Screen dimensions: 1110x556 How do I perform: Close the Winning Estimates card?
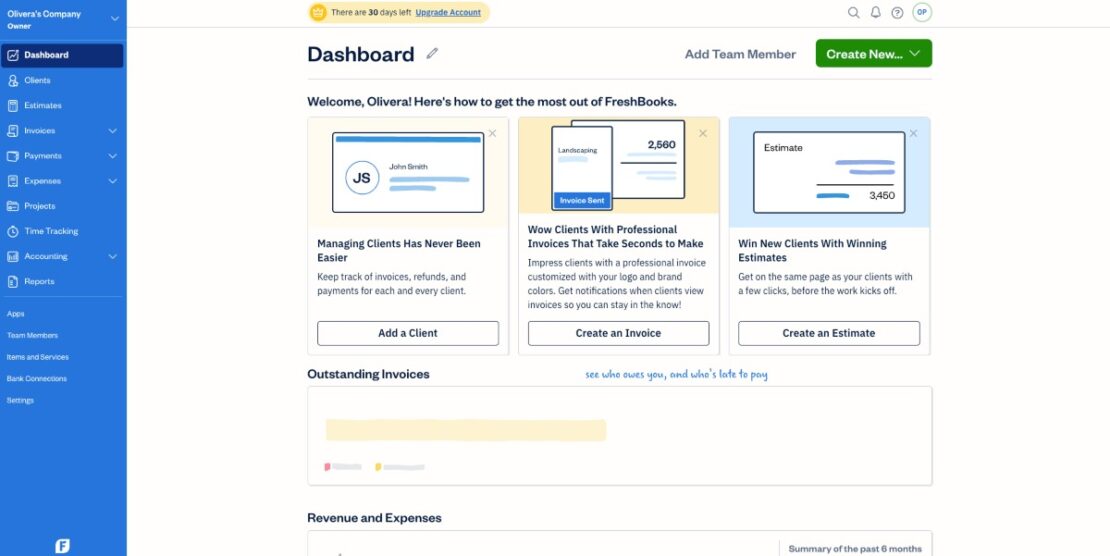click(913, 133)
